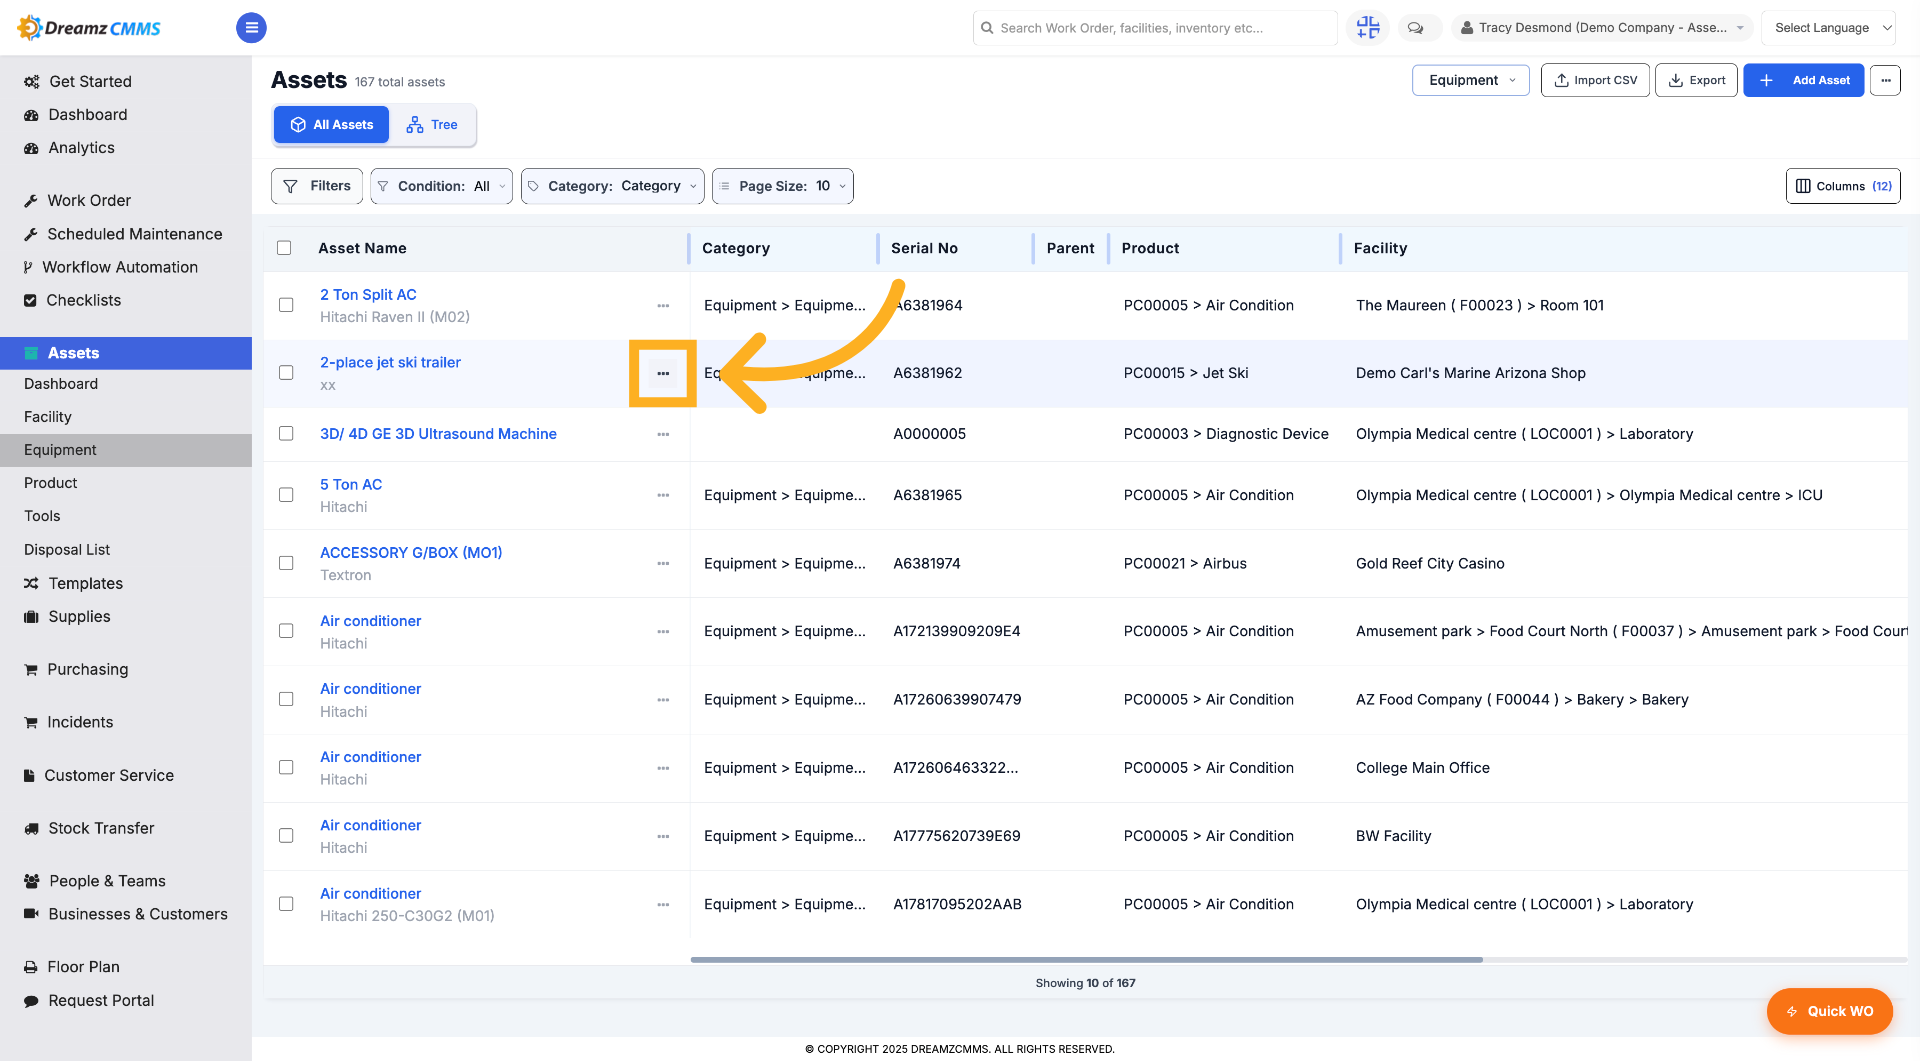The height and width of the screenshot is (1061, 1920).
Task: Open the Category filter dropdown
Action: pyautogui.click(x=612, y=186)
